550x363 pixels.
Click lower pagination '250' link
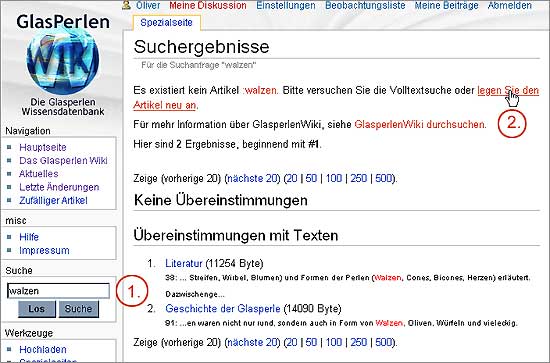click(358, 342)
